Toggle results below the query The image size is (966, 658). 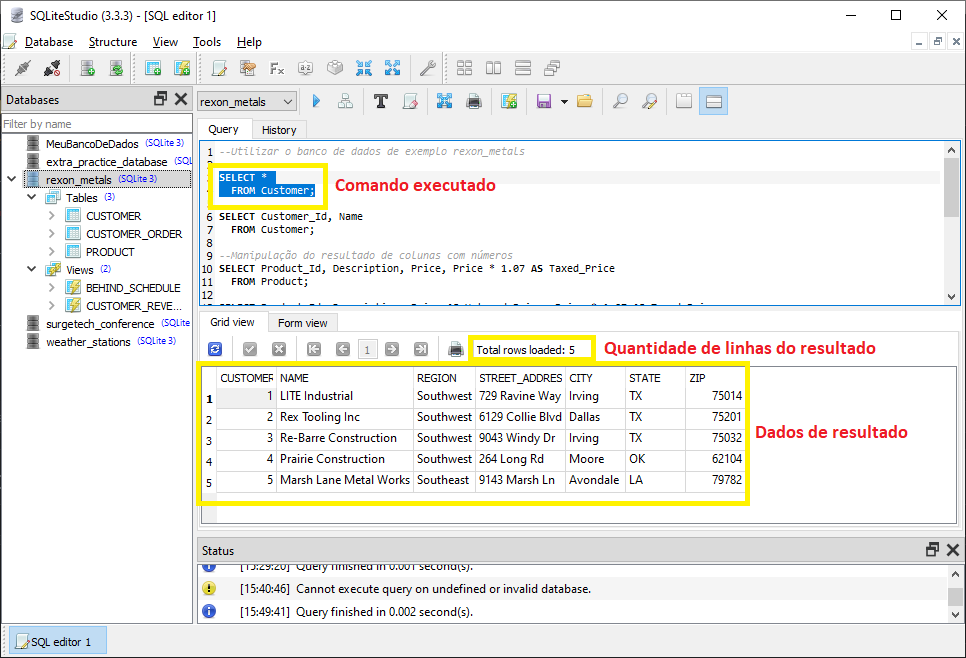[713, 101]
